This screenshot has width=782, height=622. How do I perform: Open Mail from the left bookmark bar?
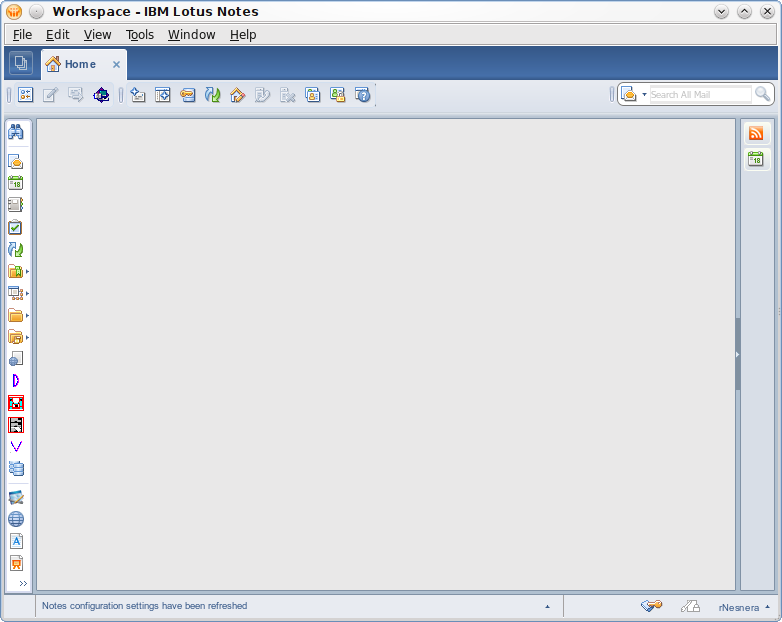(15, 161)
